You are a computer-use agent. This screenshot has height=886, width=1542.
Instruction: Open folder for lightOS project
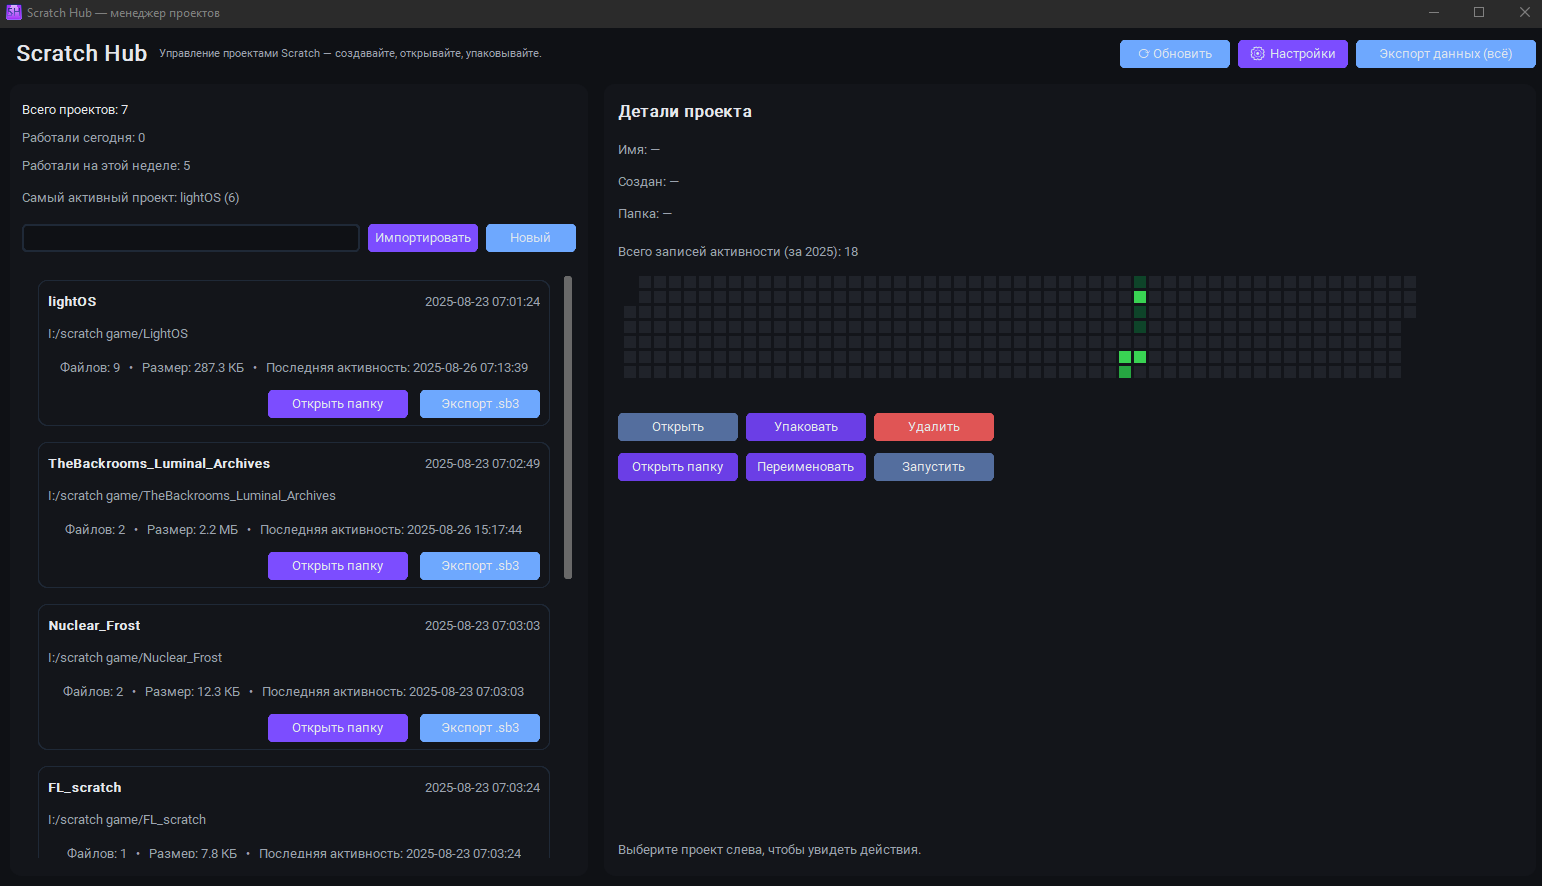pos(338,404)
